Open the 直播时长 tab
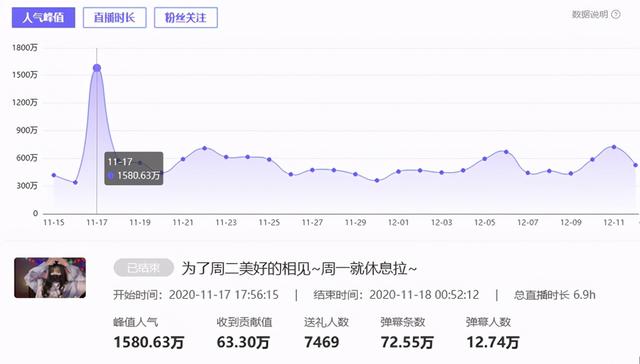The width and height of the screenshot is (640, 364). 115,18
